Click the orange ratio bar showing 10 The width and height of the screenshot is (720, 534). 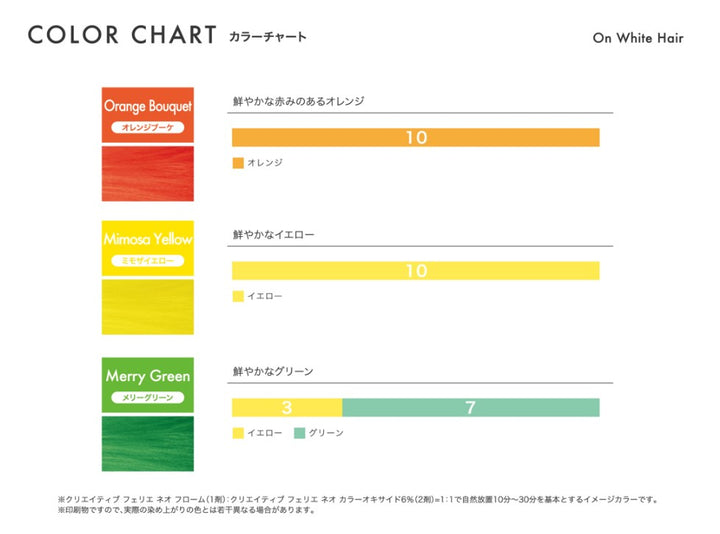415,138
